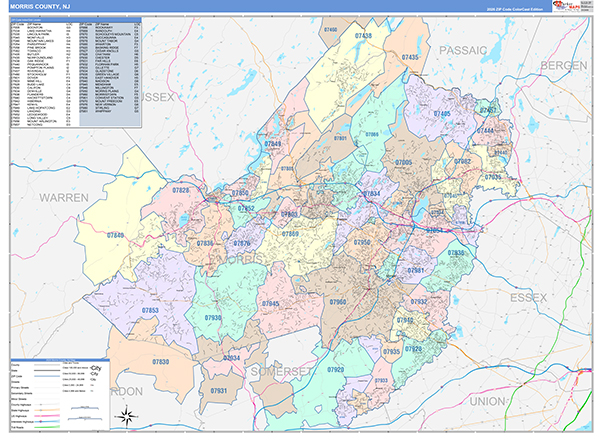Click ZIP code 07840 label
This screenshot has height=440, width=600.
point(116,235)
